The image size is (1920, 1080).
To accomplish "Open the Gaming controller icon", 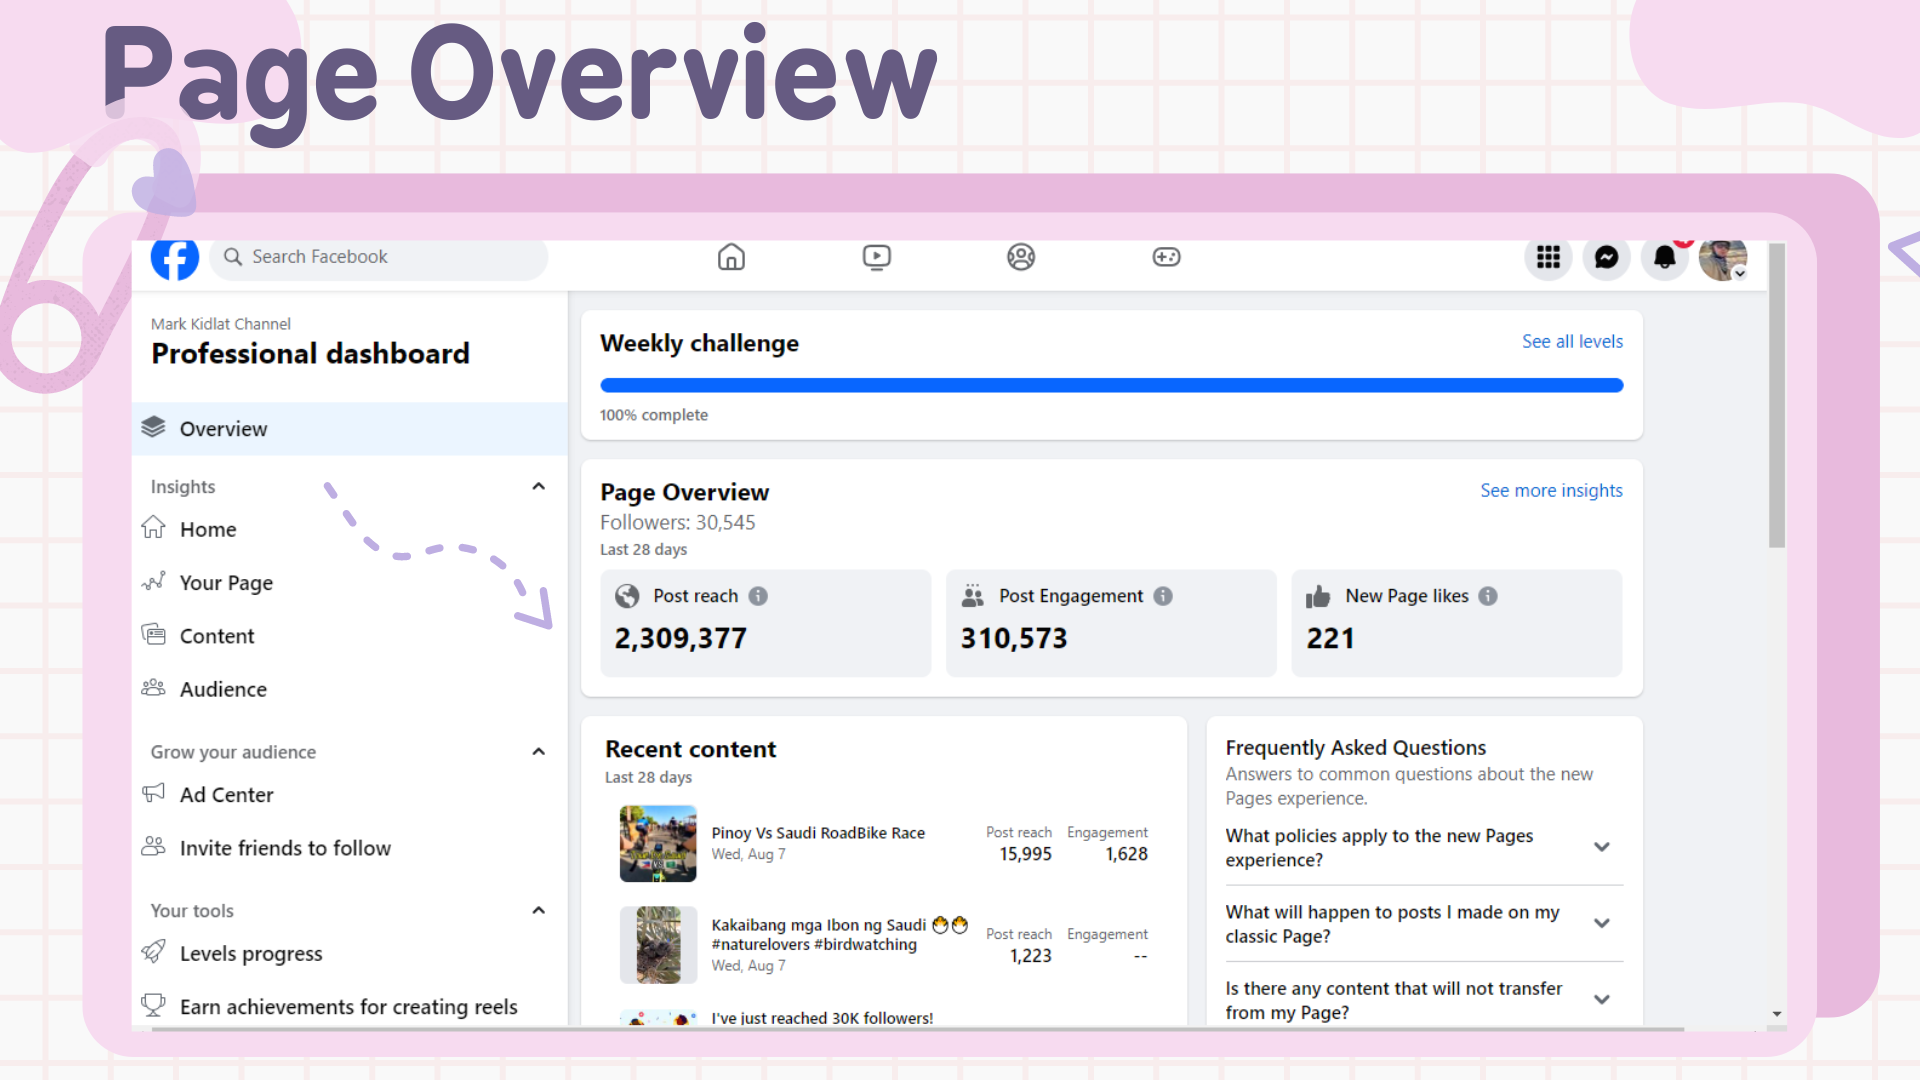I will click(1166, 257).
